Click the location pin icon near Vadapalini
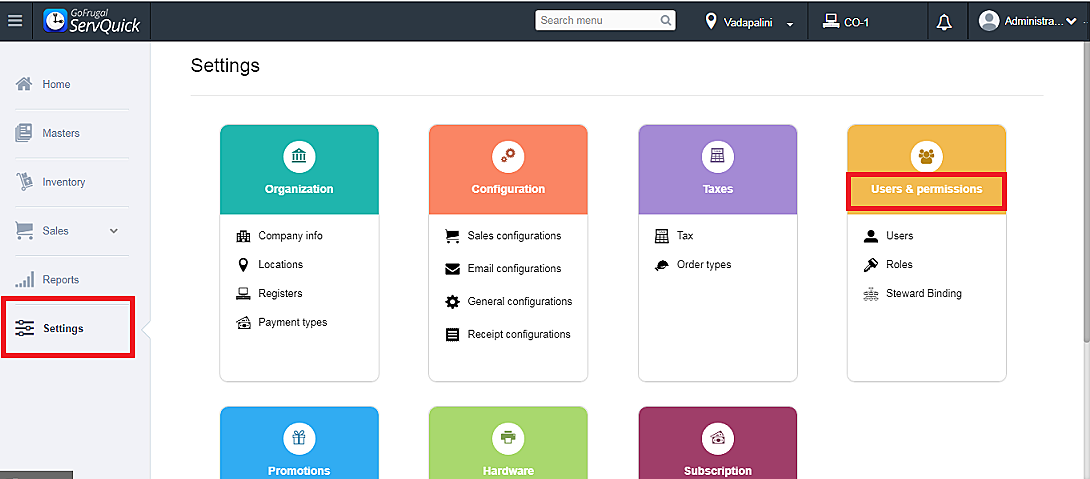 click(x=710, y=22)
